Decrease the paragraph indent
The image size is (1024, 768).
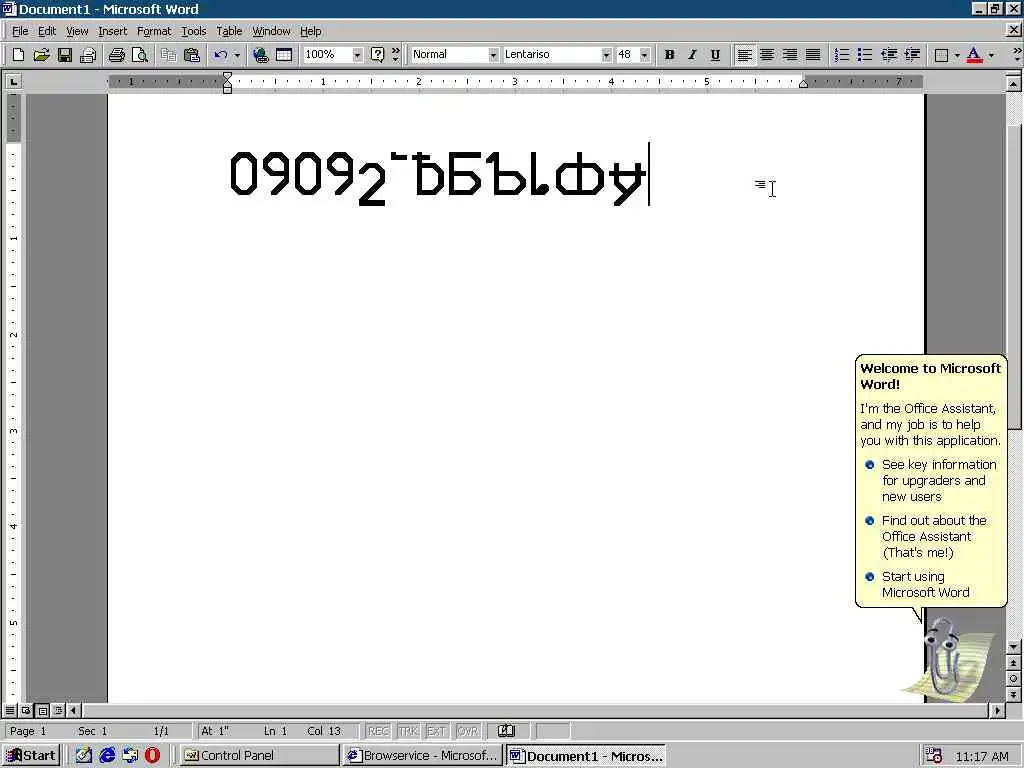pyautogui.click(x=888, y=55)
